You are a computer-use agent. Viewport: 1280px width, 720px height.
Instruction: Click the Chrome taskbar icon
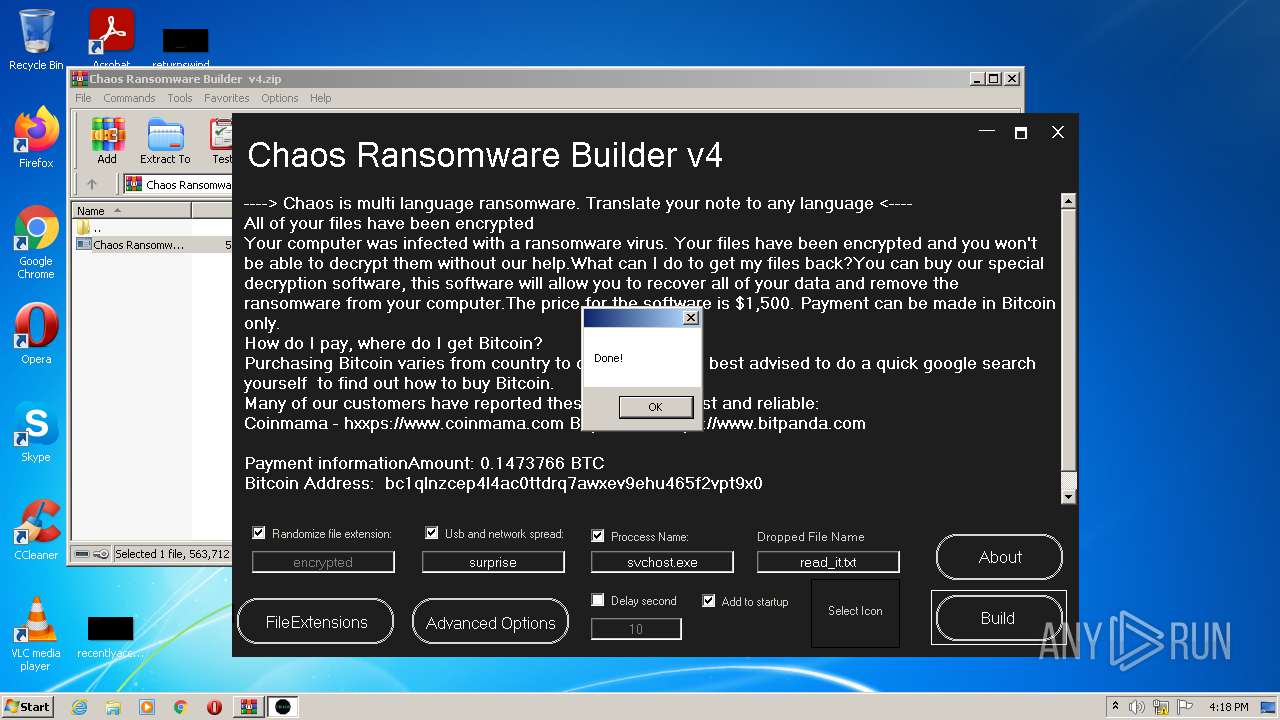[x=181, y=707]
